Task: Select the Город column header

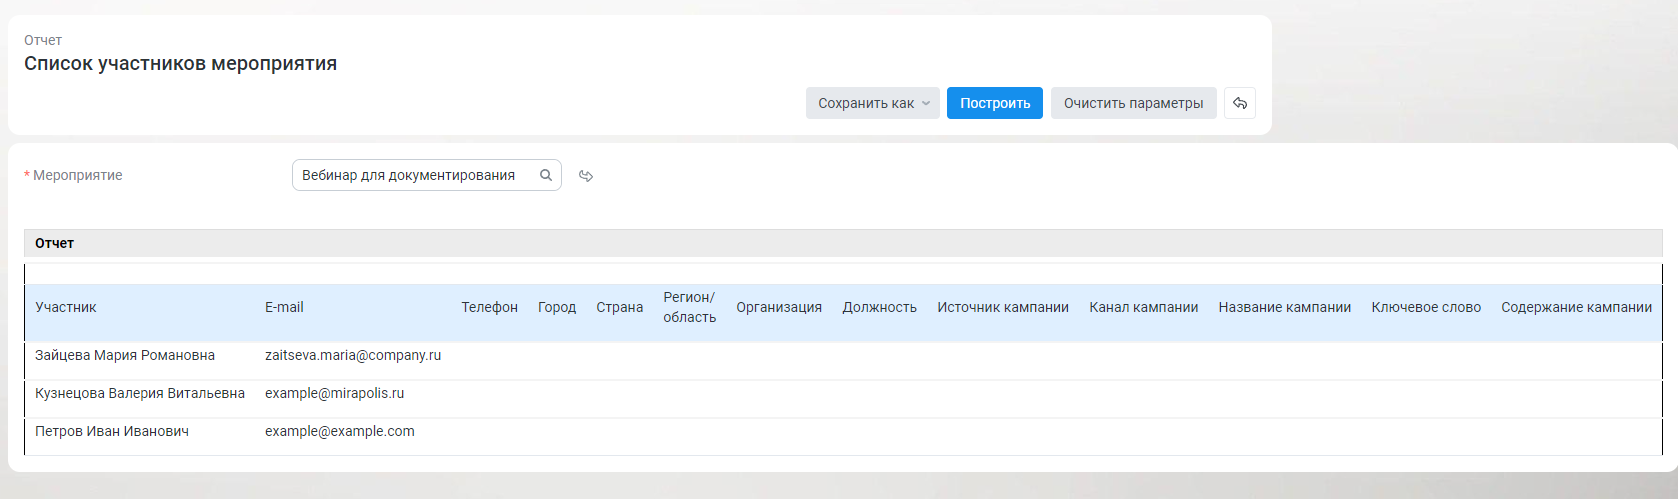Action: (557, 307)
